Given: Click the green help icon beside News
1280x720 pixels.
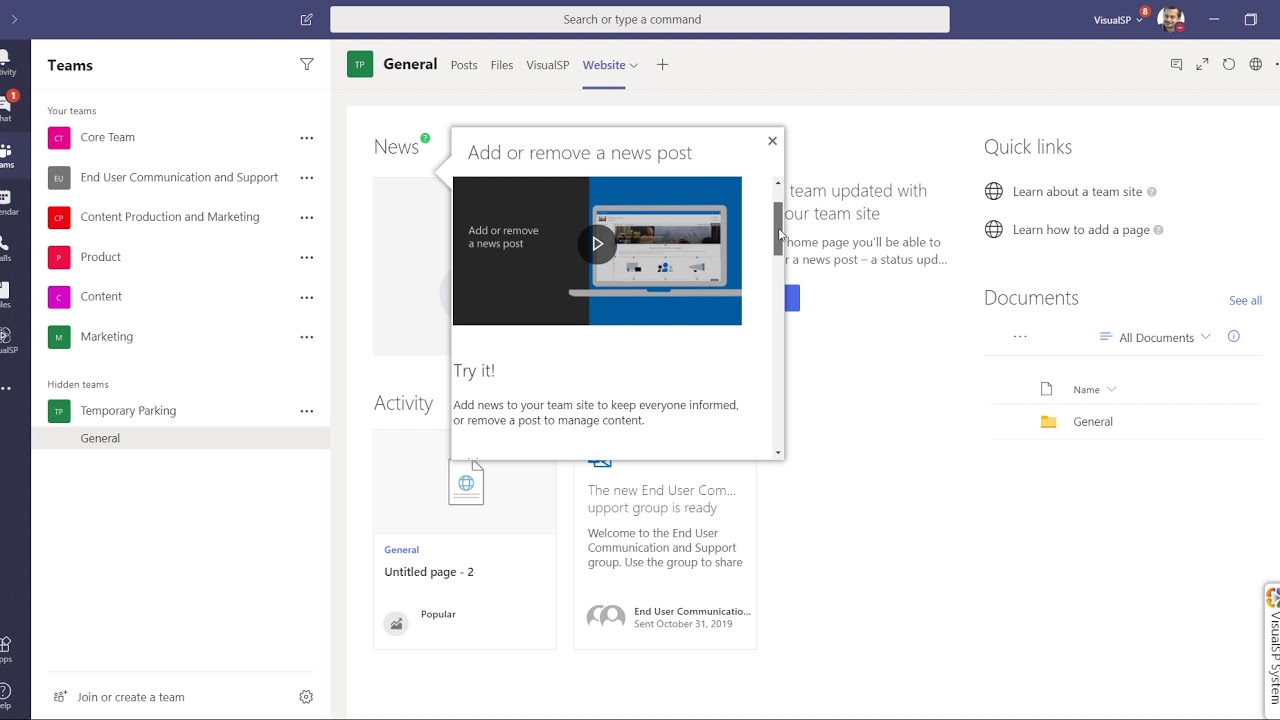Looking at the screenshot, I should [425, 138].
